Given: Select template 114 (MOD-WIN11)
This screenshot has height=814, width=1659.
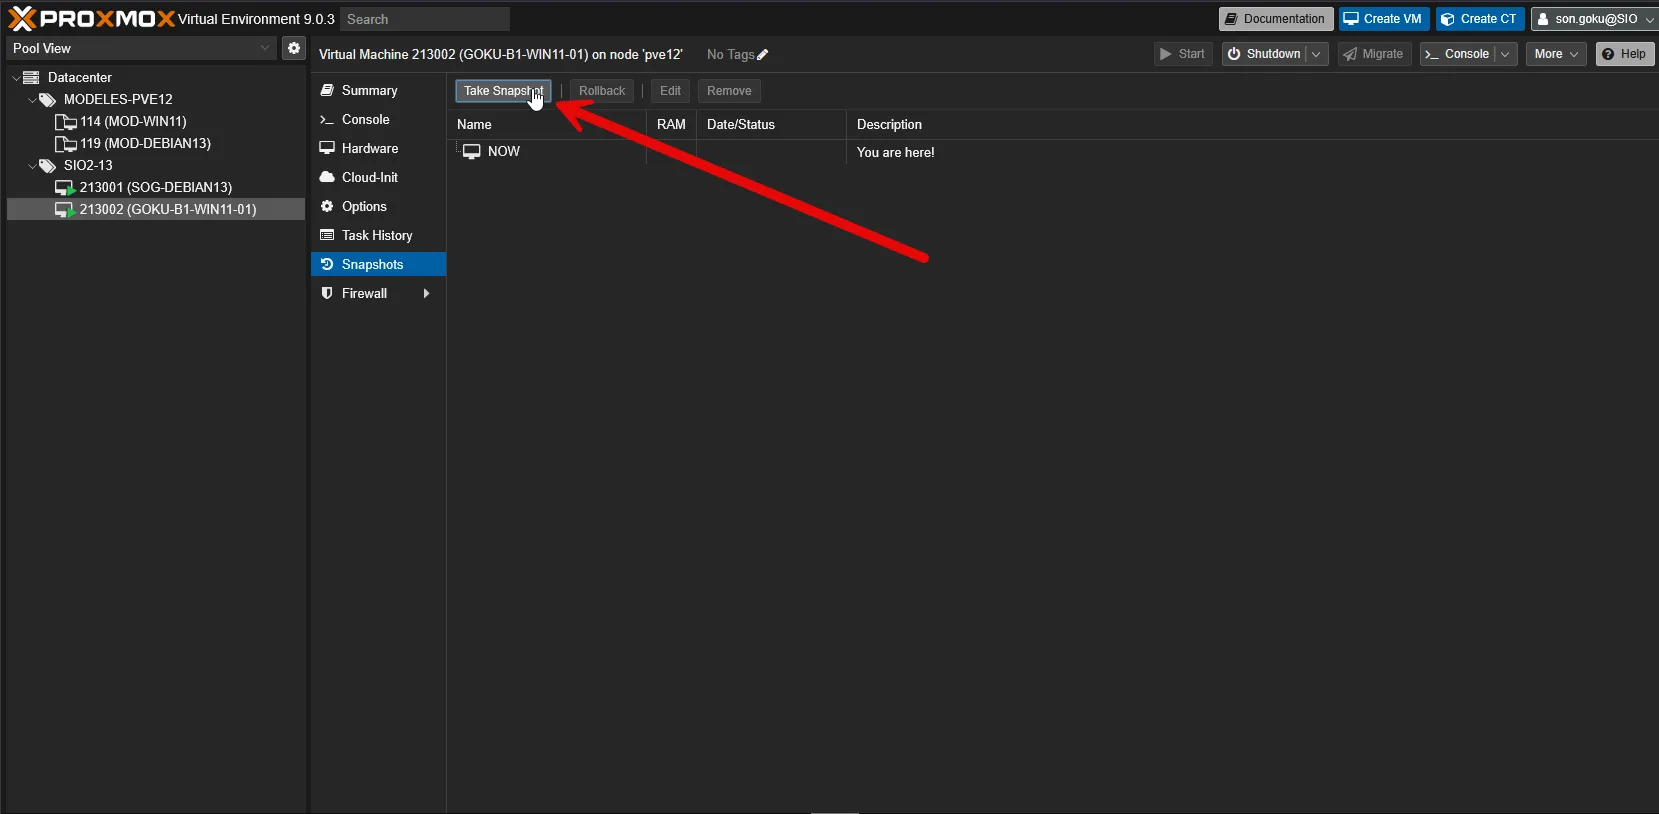Looking at the screenshot, I should [x=132, y=121].
